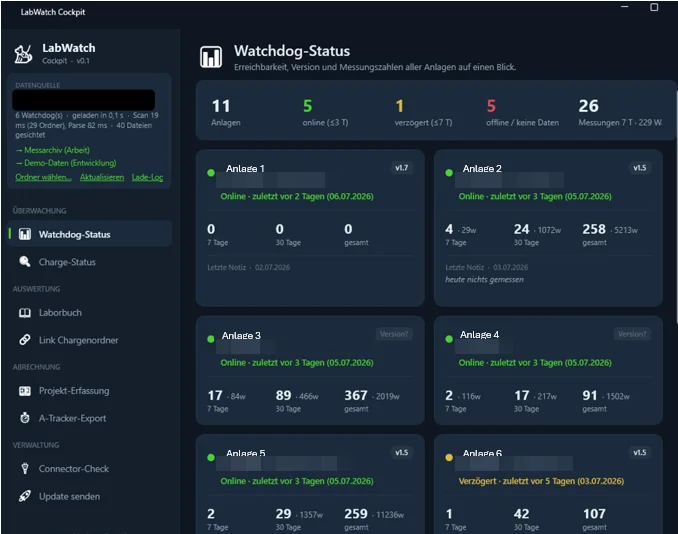This screenshot has width=678, height=534.
Task: Click the redacted Datenquelle path field
Action: (x=83, y=100)
